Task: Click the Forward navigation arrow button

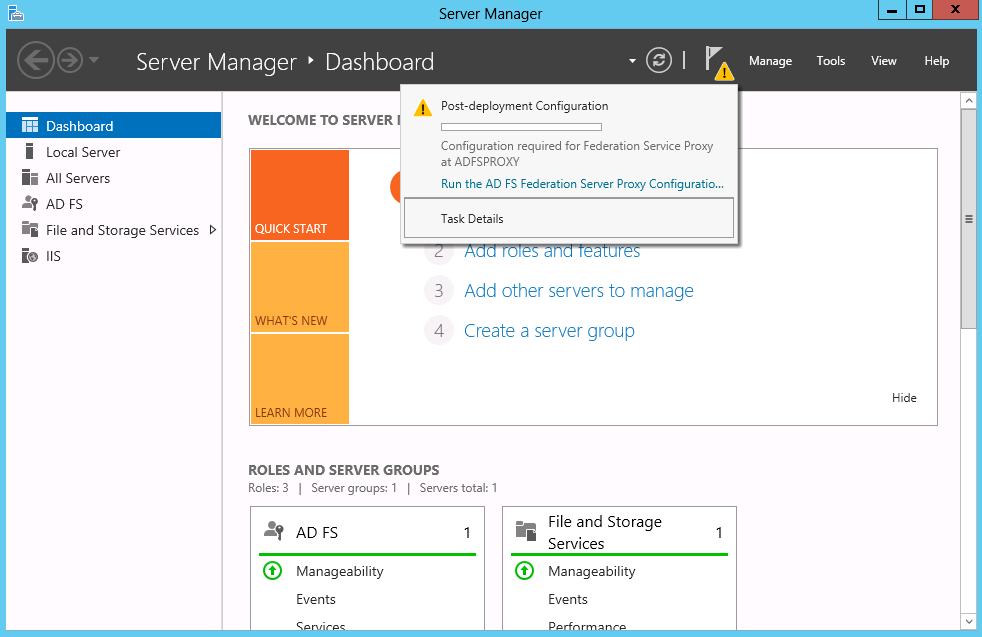Action: click(x=70, y=60)
